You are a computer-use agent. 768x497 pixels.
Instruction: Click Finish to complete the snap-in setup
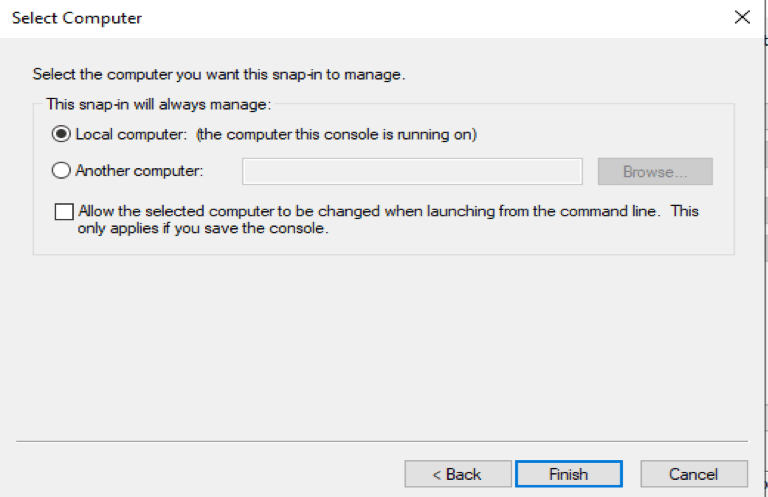[568, 474]
